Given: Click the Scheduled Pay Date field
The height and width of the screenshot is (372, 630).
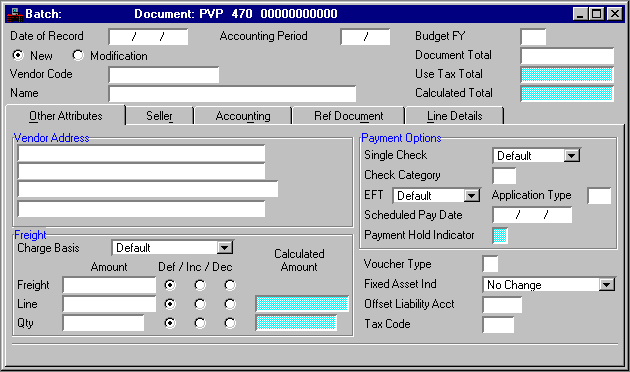Looking at the screenshot, I should [x=532, y=215].
